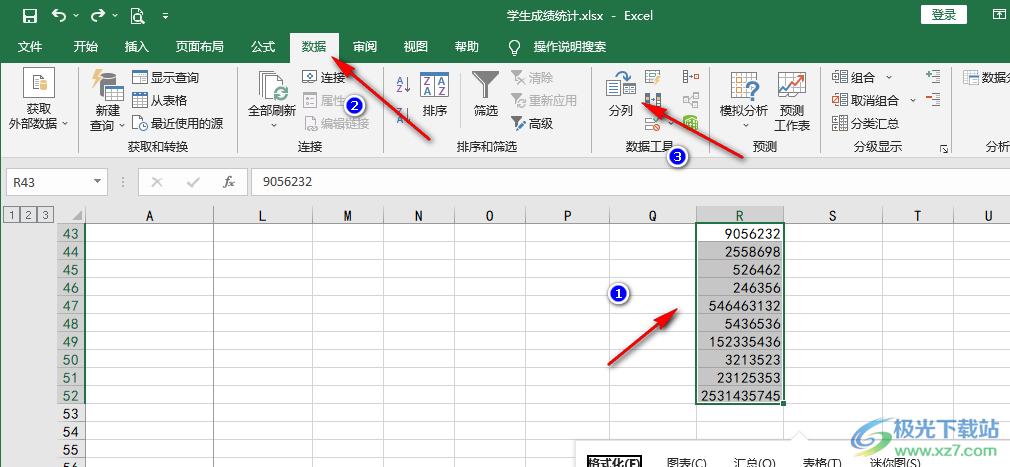The width and height of the screenshot is (1010, 467).
Task: Click the Remove Duplicates icon in 数据工具
Action: click(x=653, y=100)
